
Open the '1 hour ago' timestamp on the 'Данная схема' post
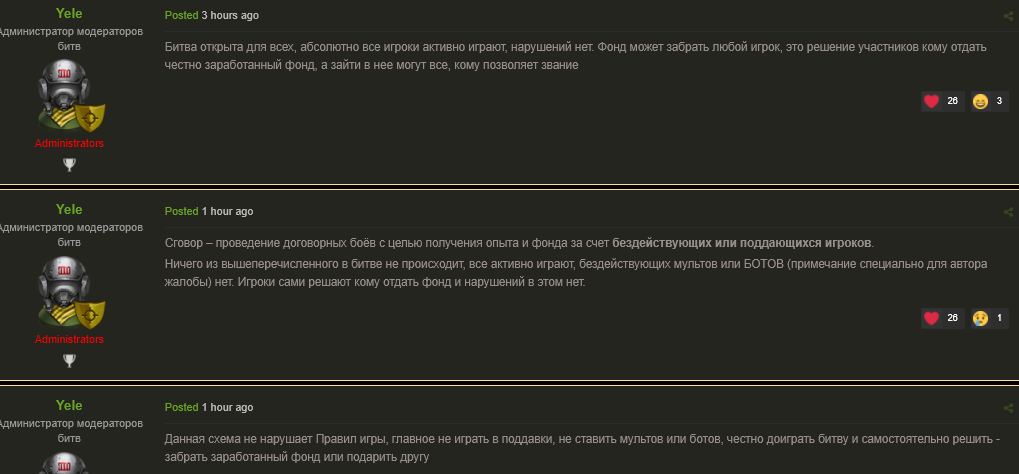coord(227,408)
